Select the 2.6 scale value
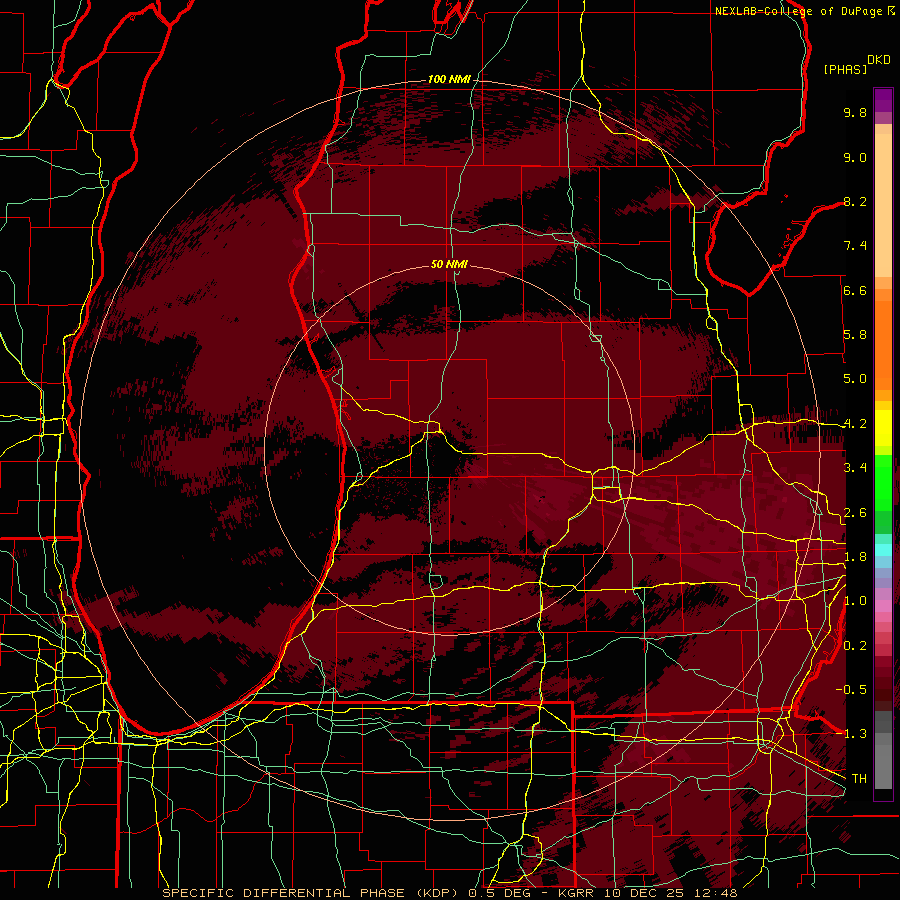 click(855, 513)
